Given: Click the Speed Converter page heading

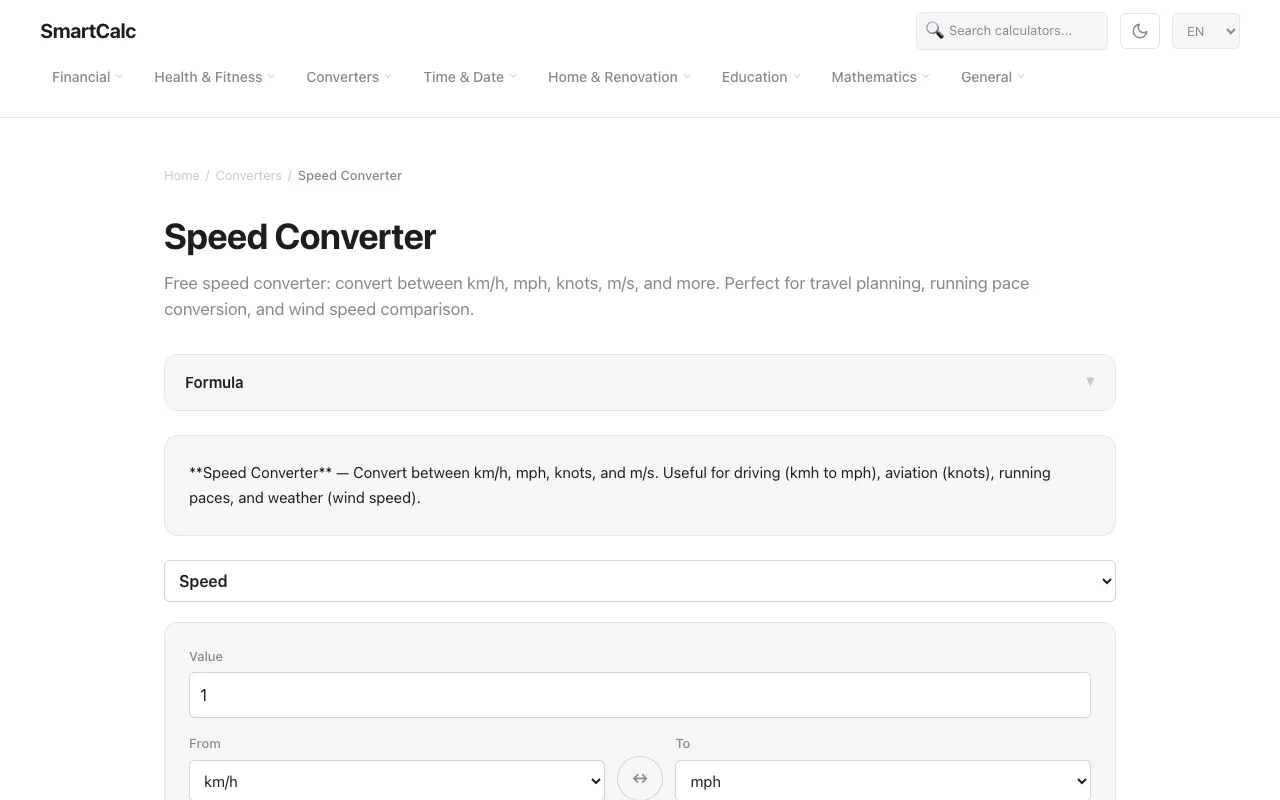Looking at the screenshot, I should pos(300,237).
